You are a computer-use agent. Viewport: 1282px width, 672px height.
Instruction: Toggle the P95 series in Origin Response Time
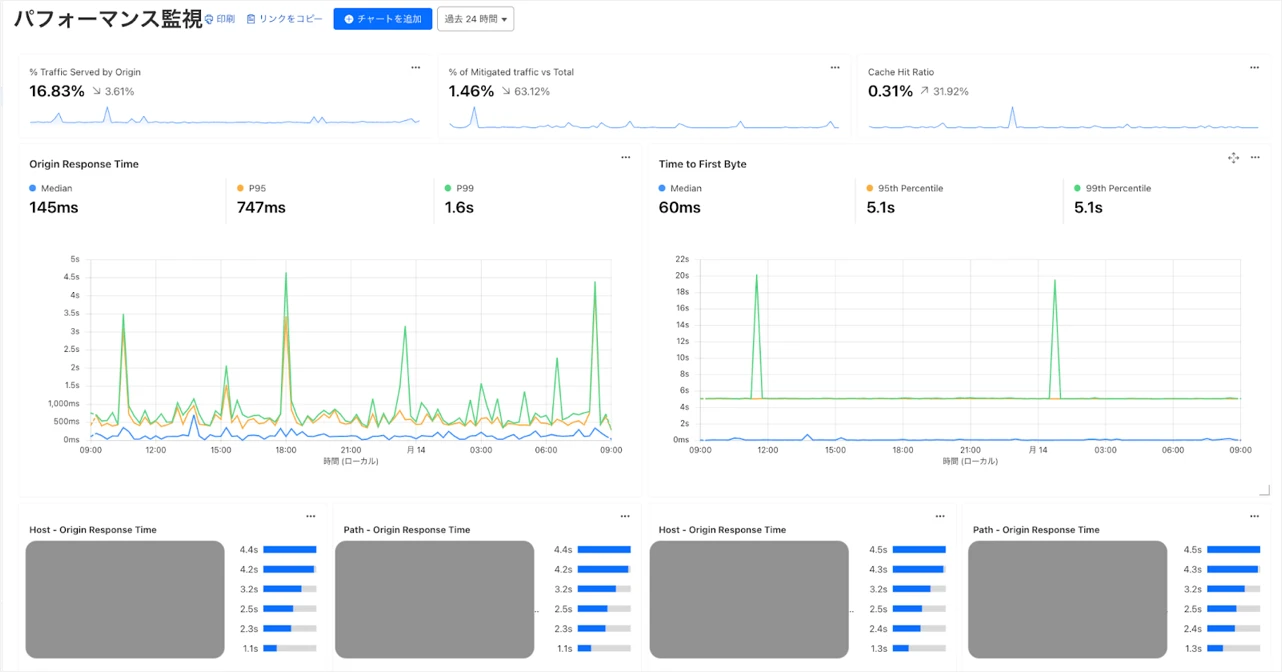click(x=256, y=188)
